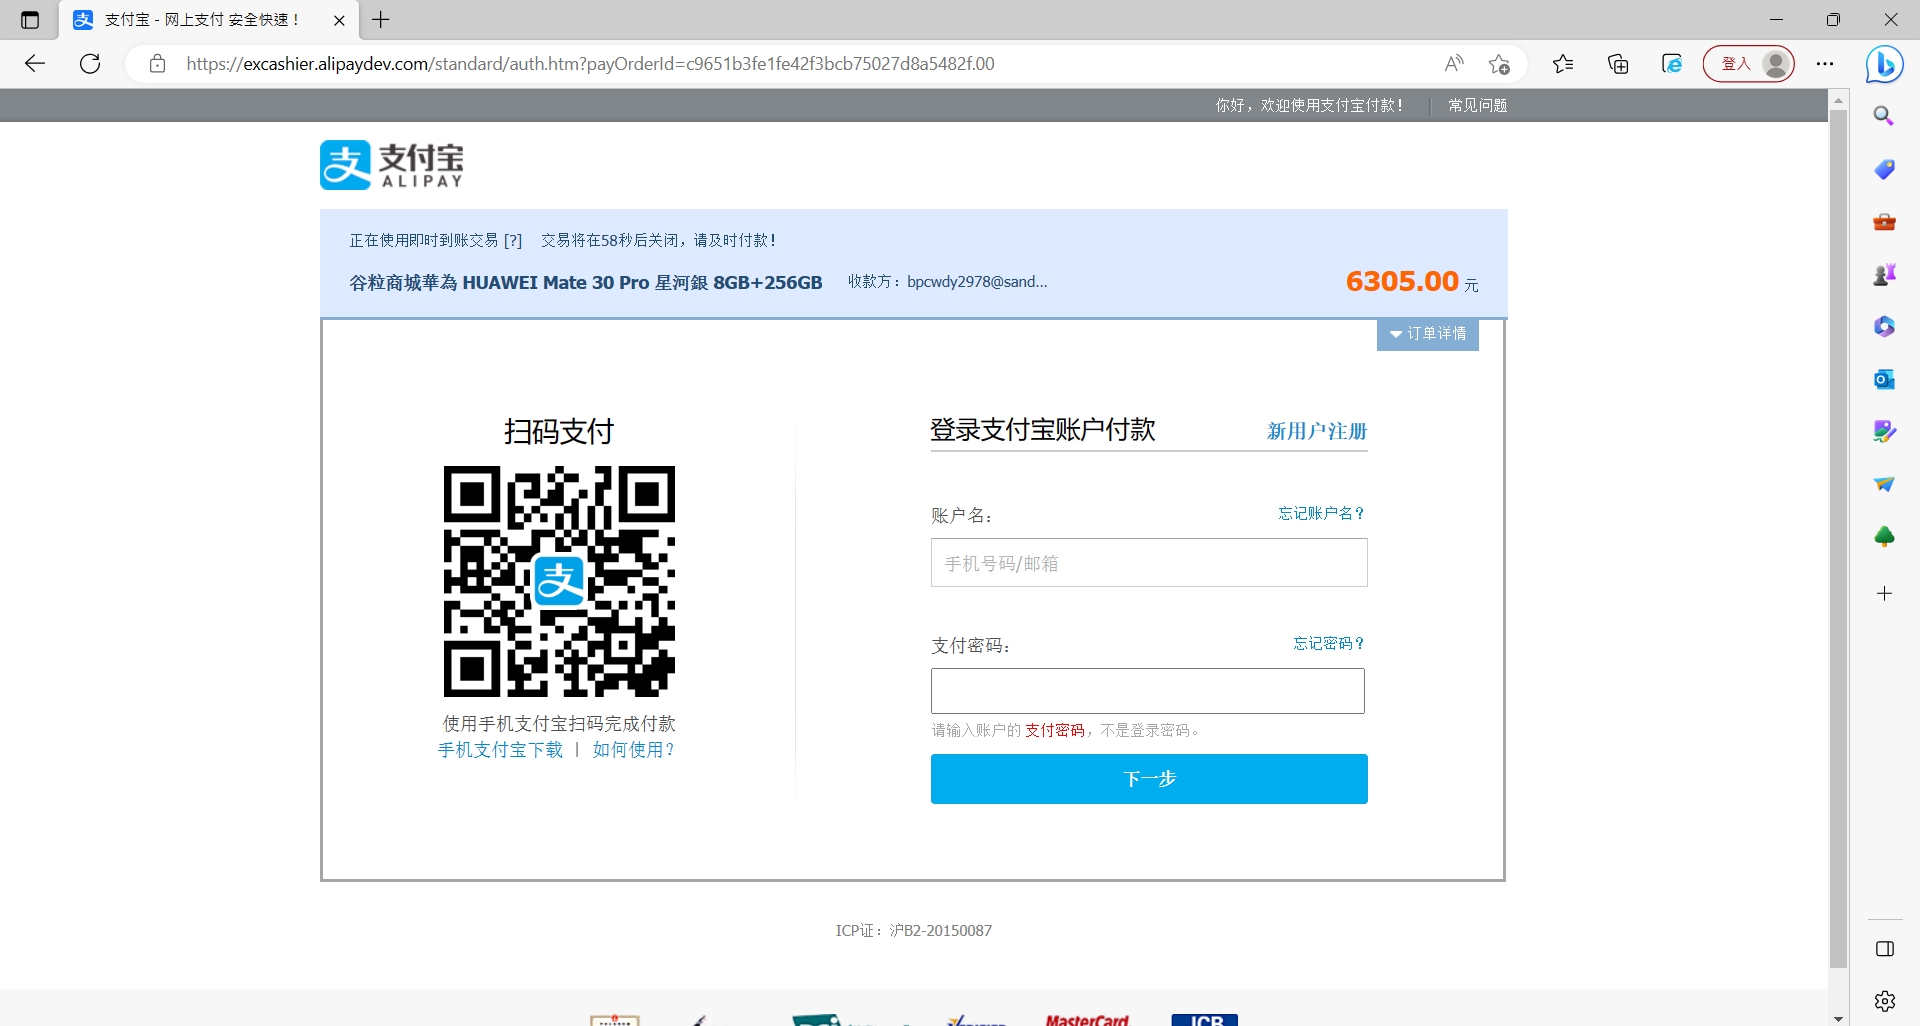Open the sidebar Designer pen icon
The width and height of the screenshot is (1920, 1026).
[x=1884, y=431]
